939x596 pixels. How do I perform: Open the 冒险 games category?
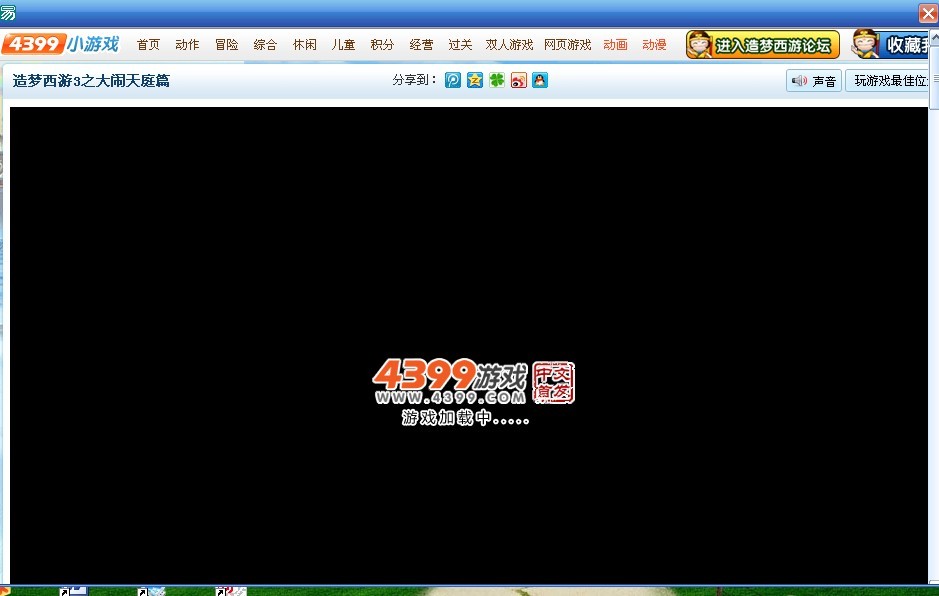point(226,45)
